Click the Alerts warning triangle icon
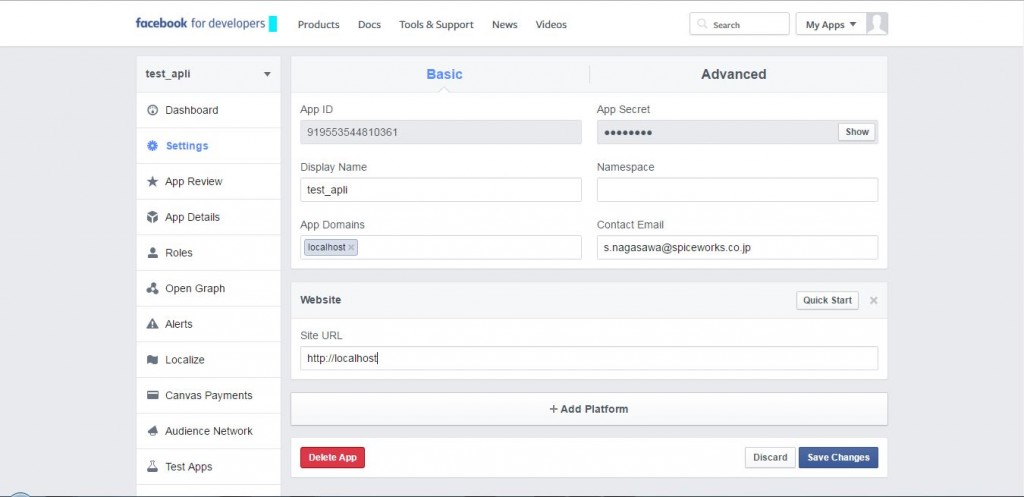 [153, 324]
